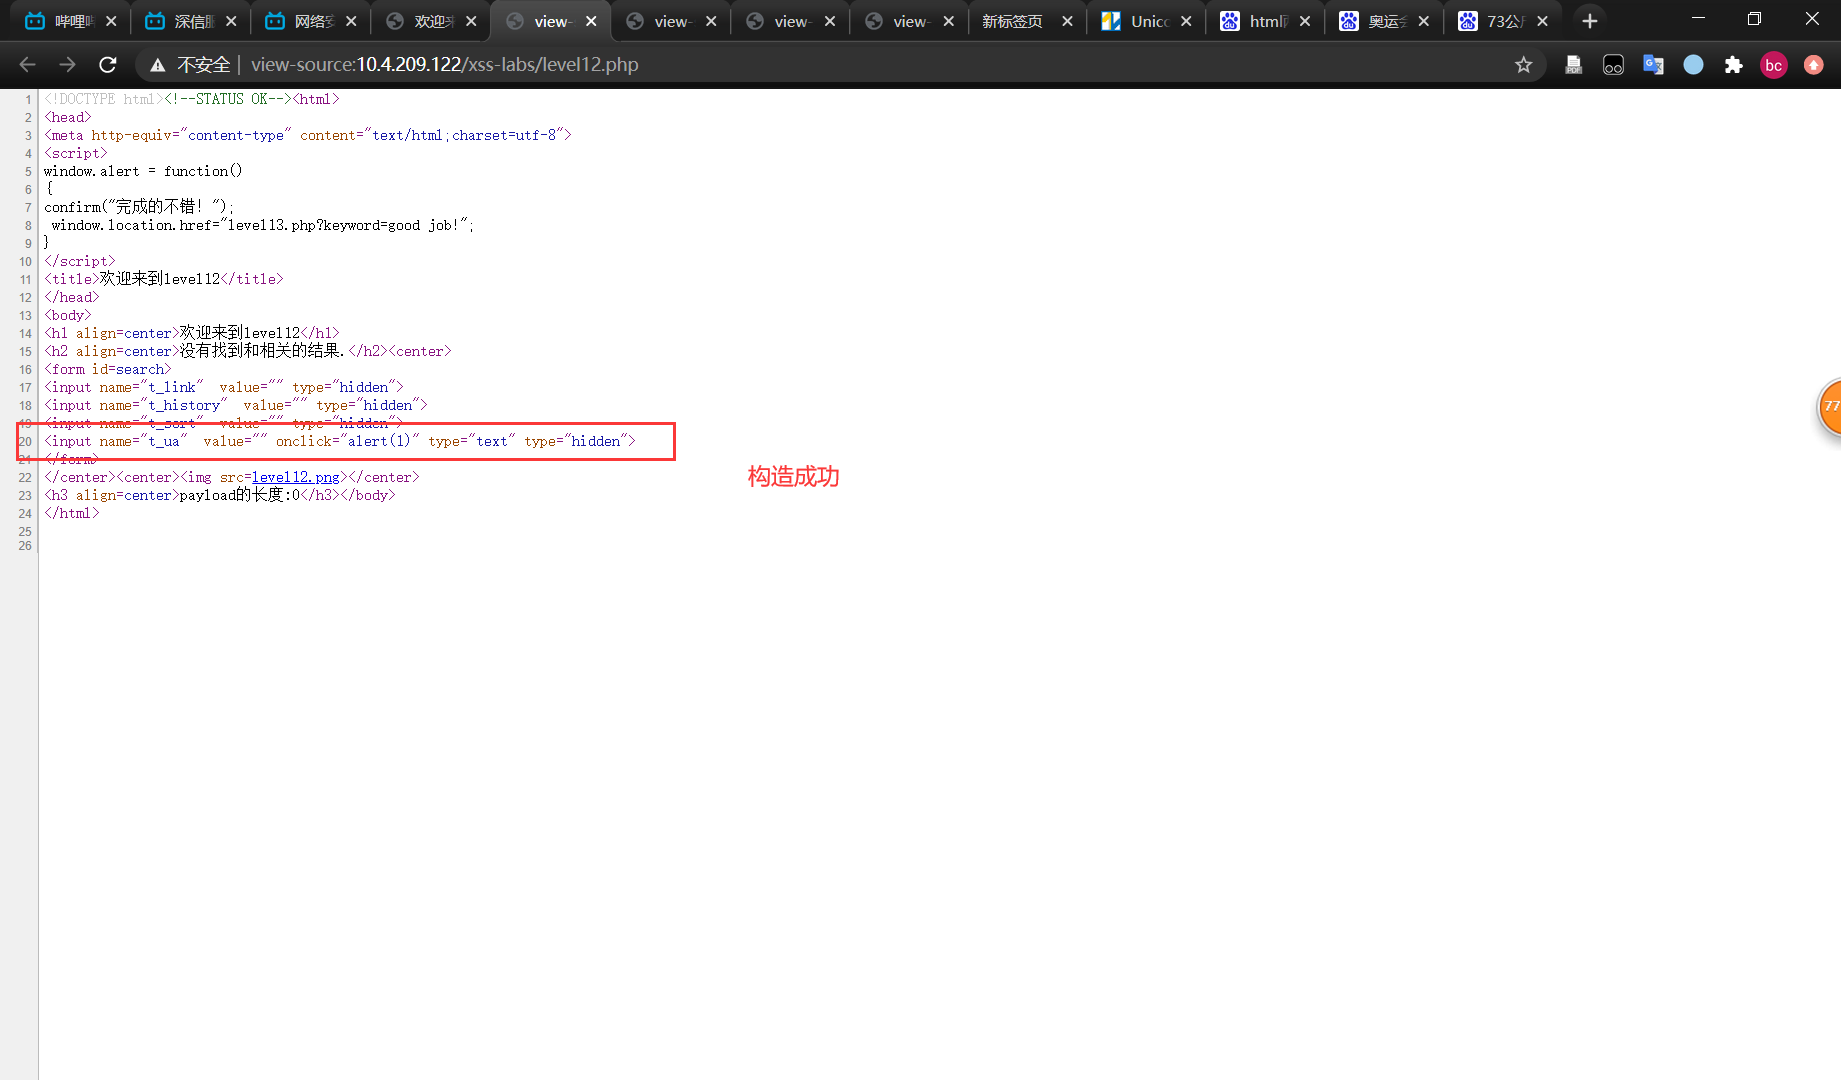Click the window.location.href level13.php line
This screenshot has width=1841, height=1080.
point(263,226)
